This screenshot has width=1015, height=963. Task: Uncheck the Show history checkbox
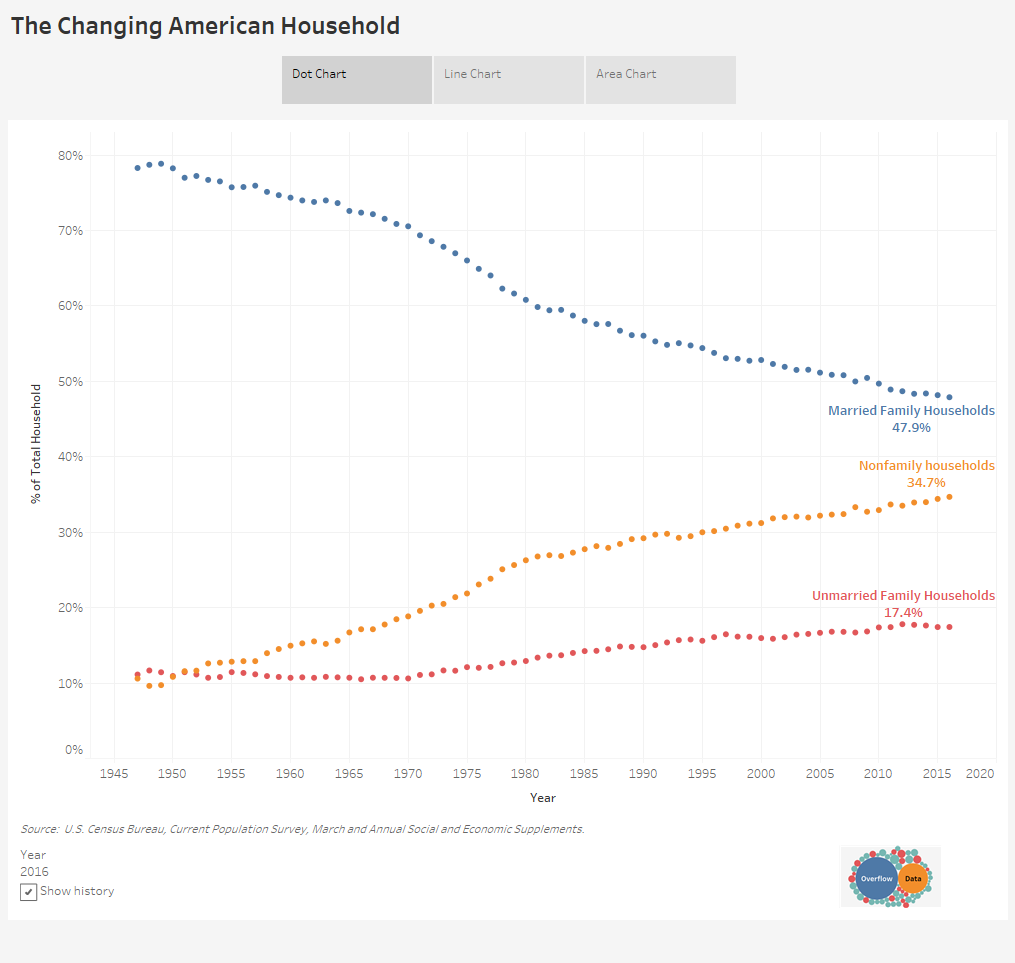click(x=28, y=891)
